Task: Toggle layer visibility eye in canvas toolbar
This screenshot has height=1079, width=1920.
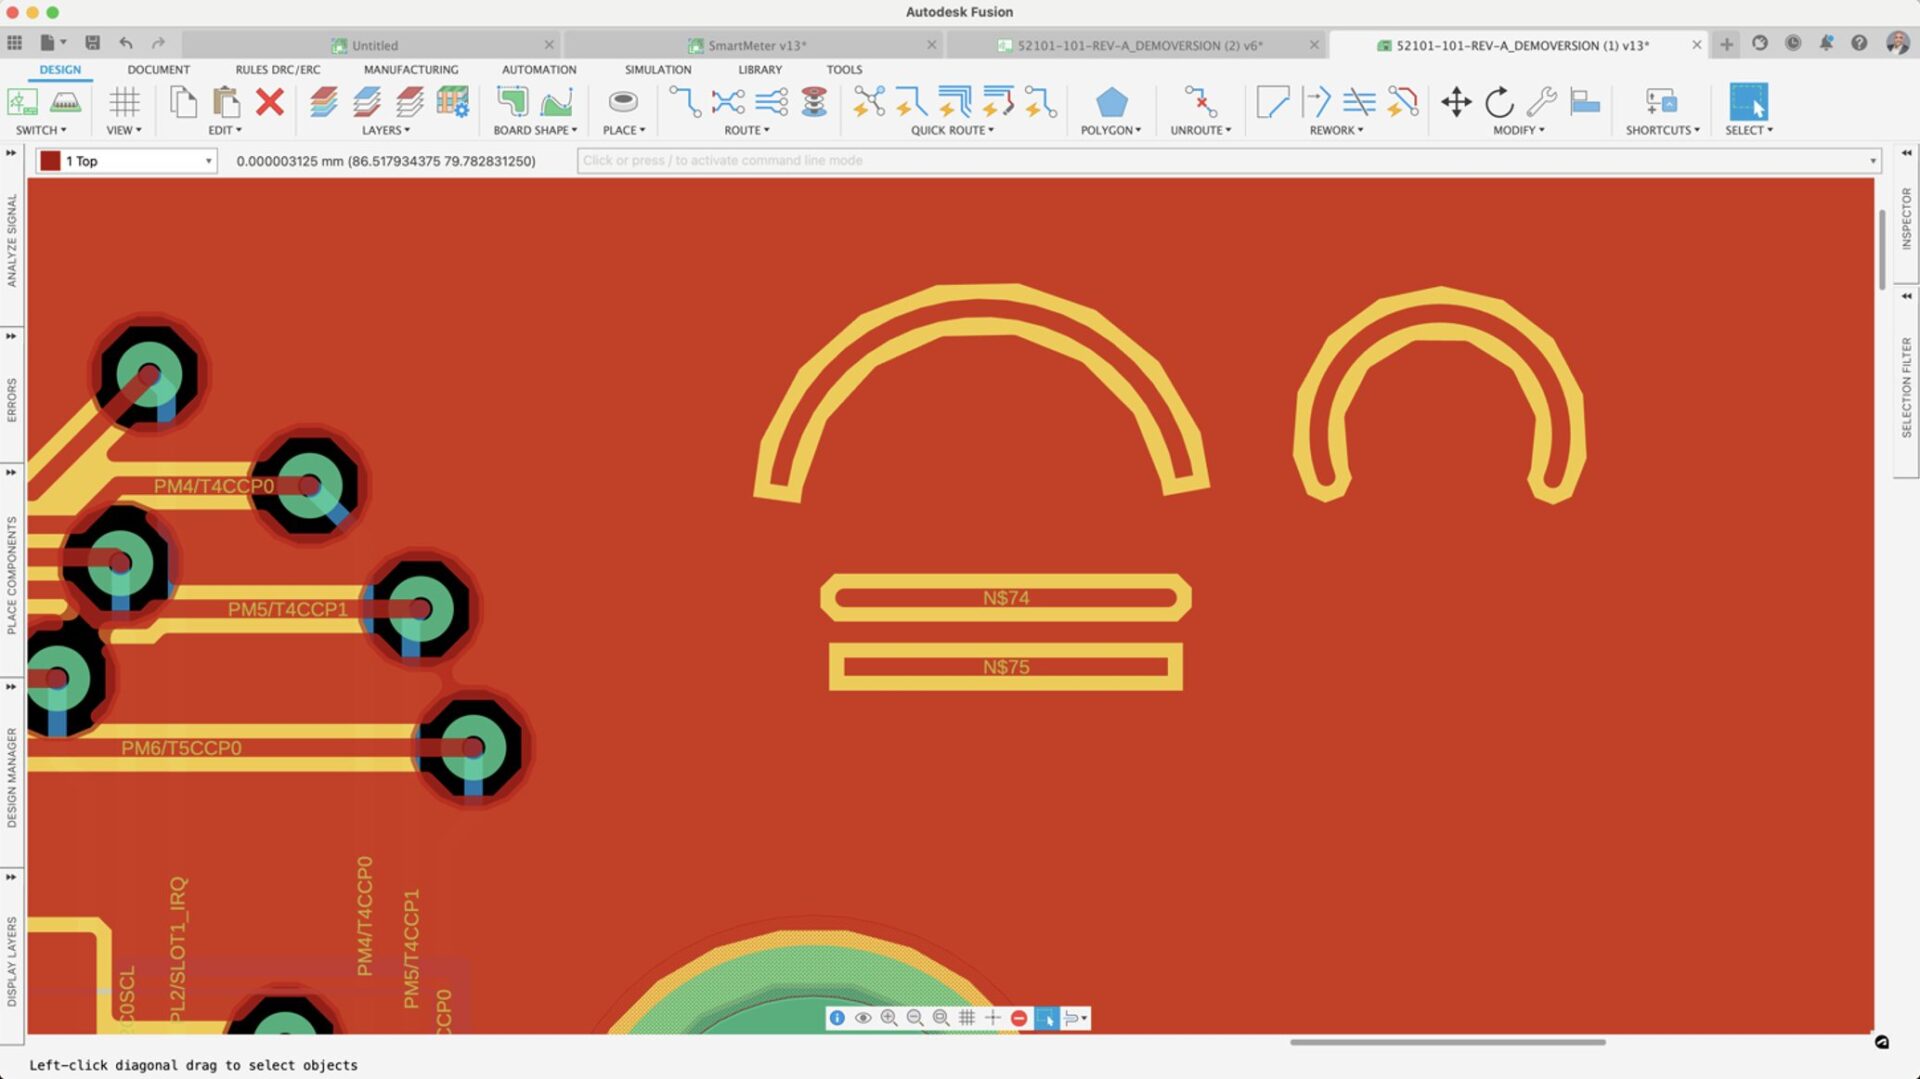Action: pyautogui.click(x=863, y=1018)
